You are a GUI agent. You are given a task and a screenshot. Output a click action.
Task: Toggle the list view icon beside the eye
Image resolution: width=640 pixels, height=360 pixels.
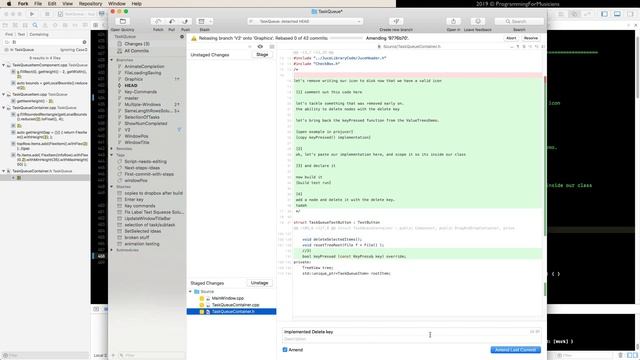pos(272,47)
